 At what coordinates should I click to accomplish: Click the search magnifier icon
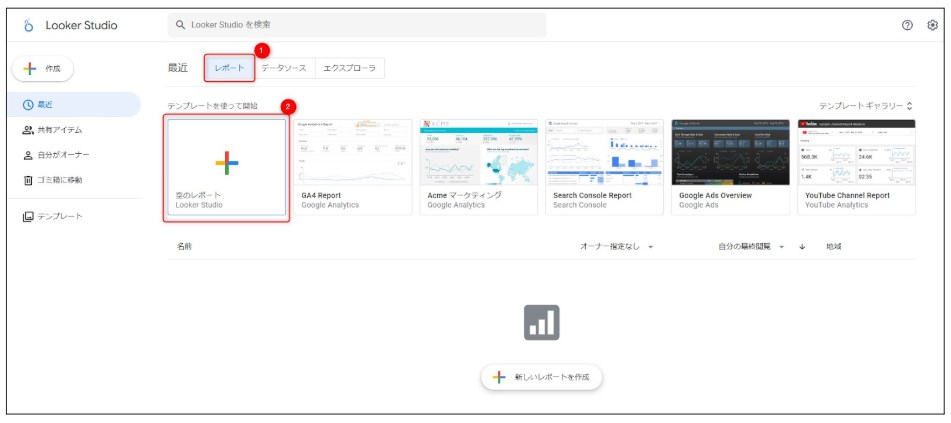pyautogui.click(x=180, y=25)
